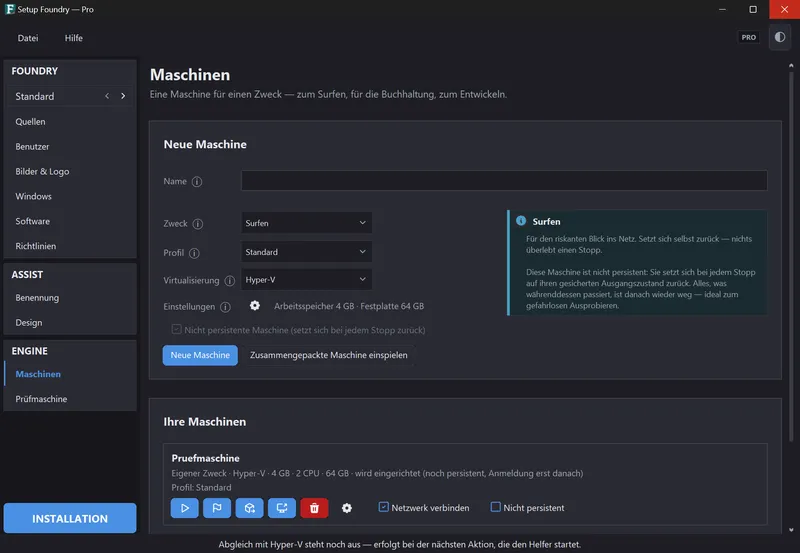Go to next profile with right chevron
The width and height of the screenshot is (800, 553).
123,96
